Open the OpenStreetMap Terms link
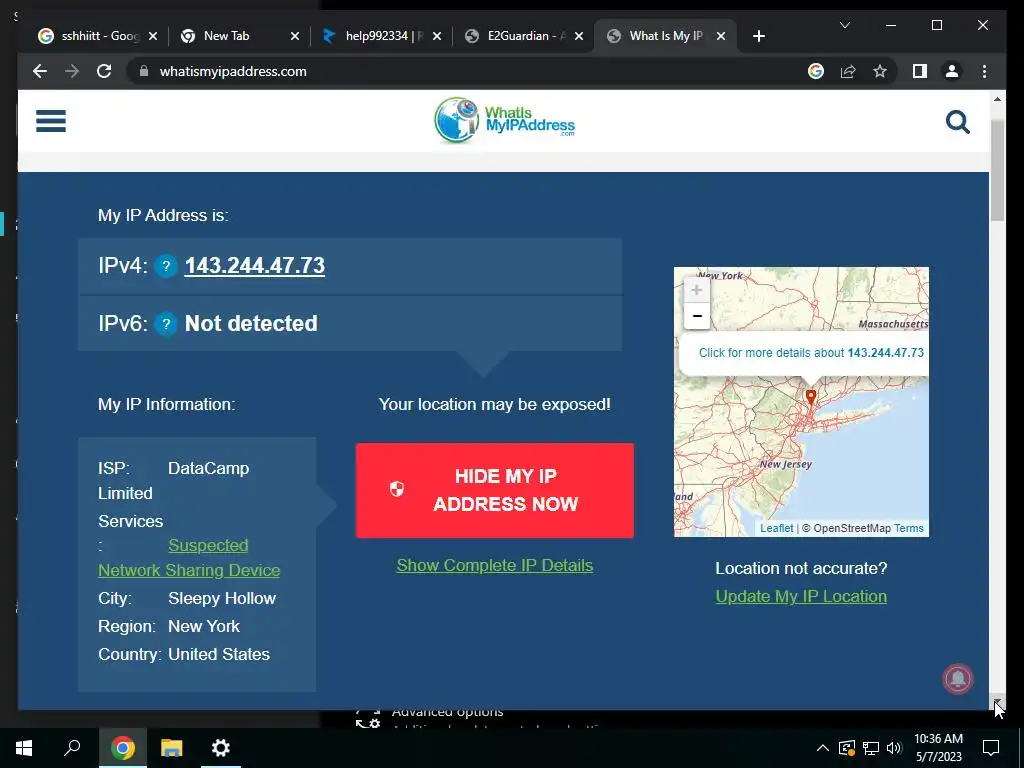 pyautogui.click(x=908, y=528)
